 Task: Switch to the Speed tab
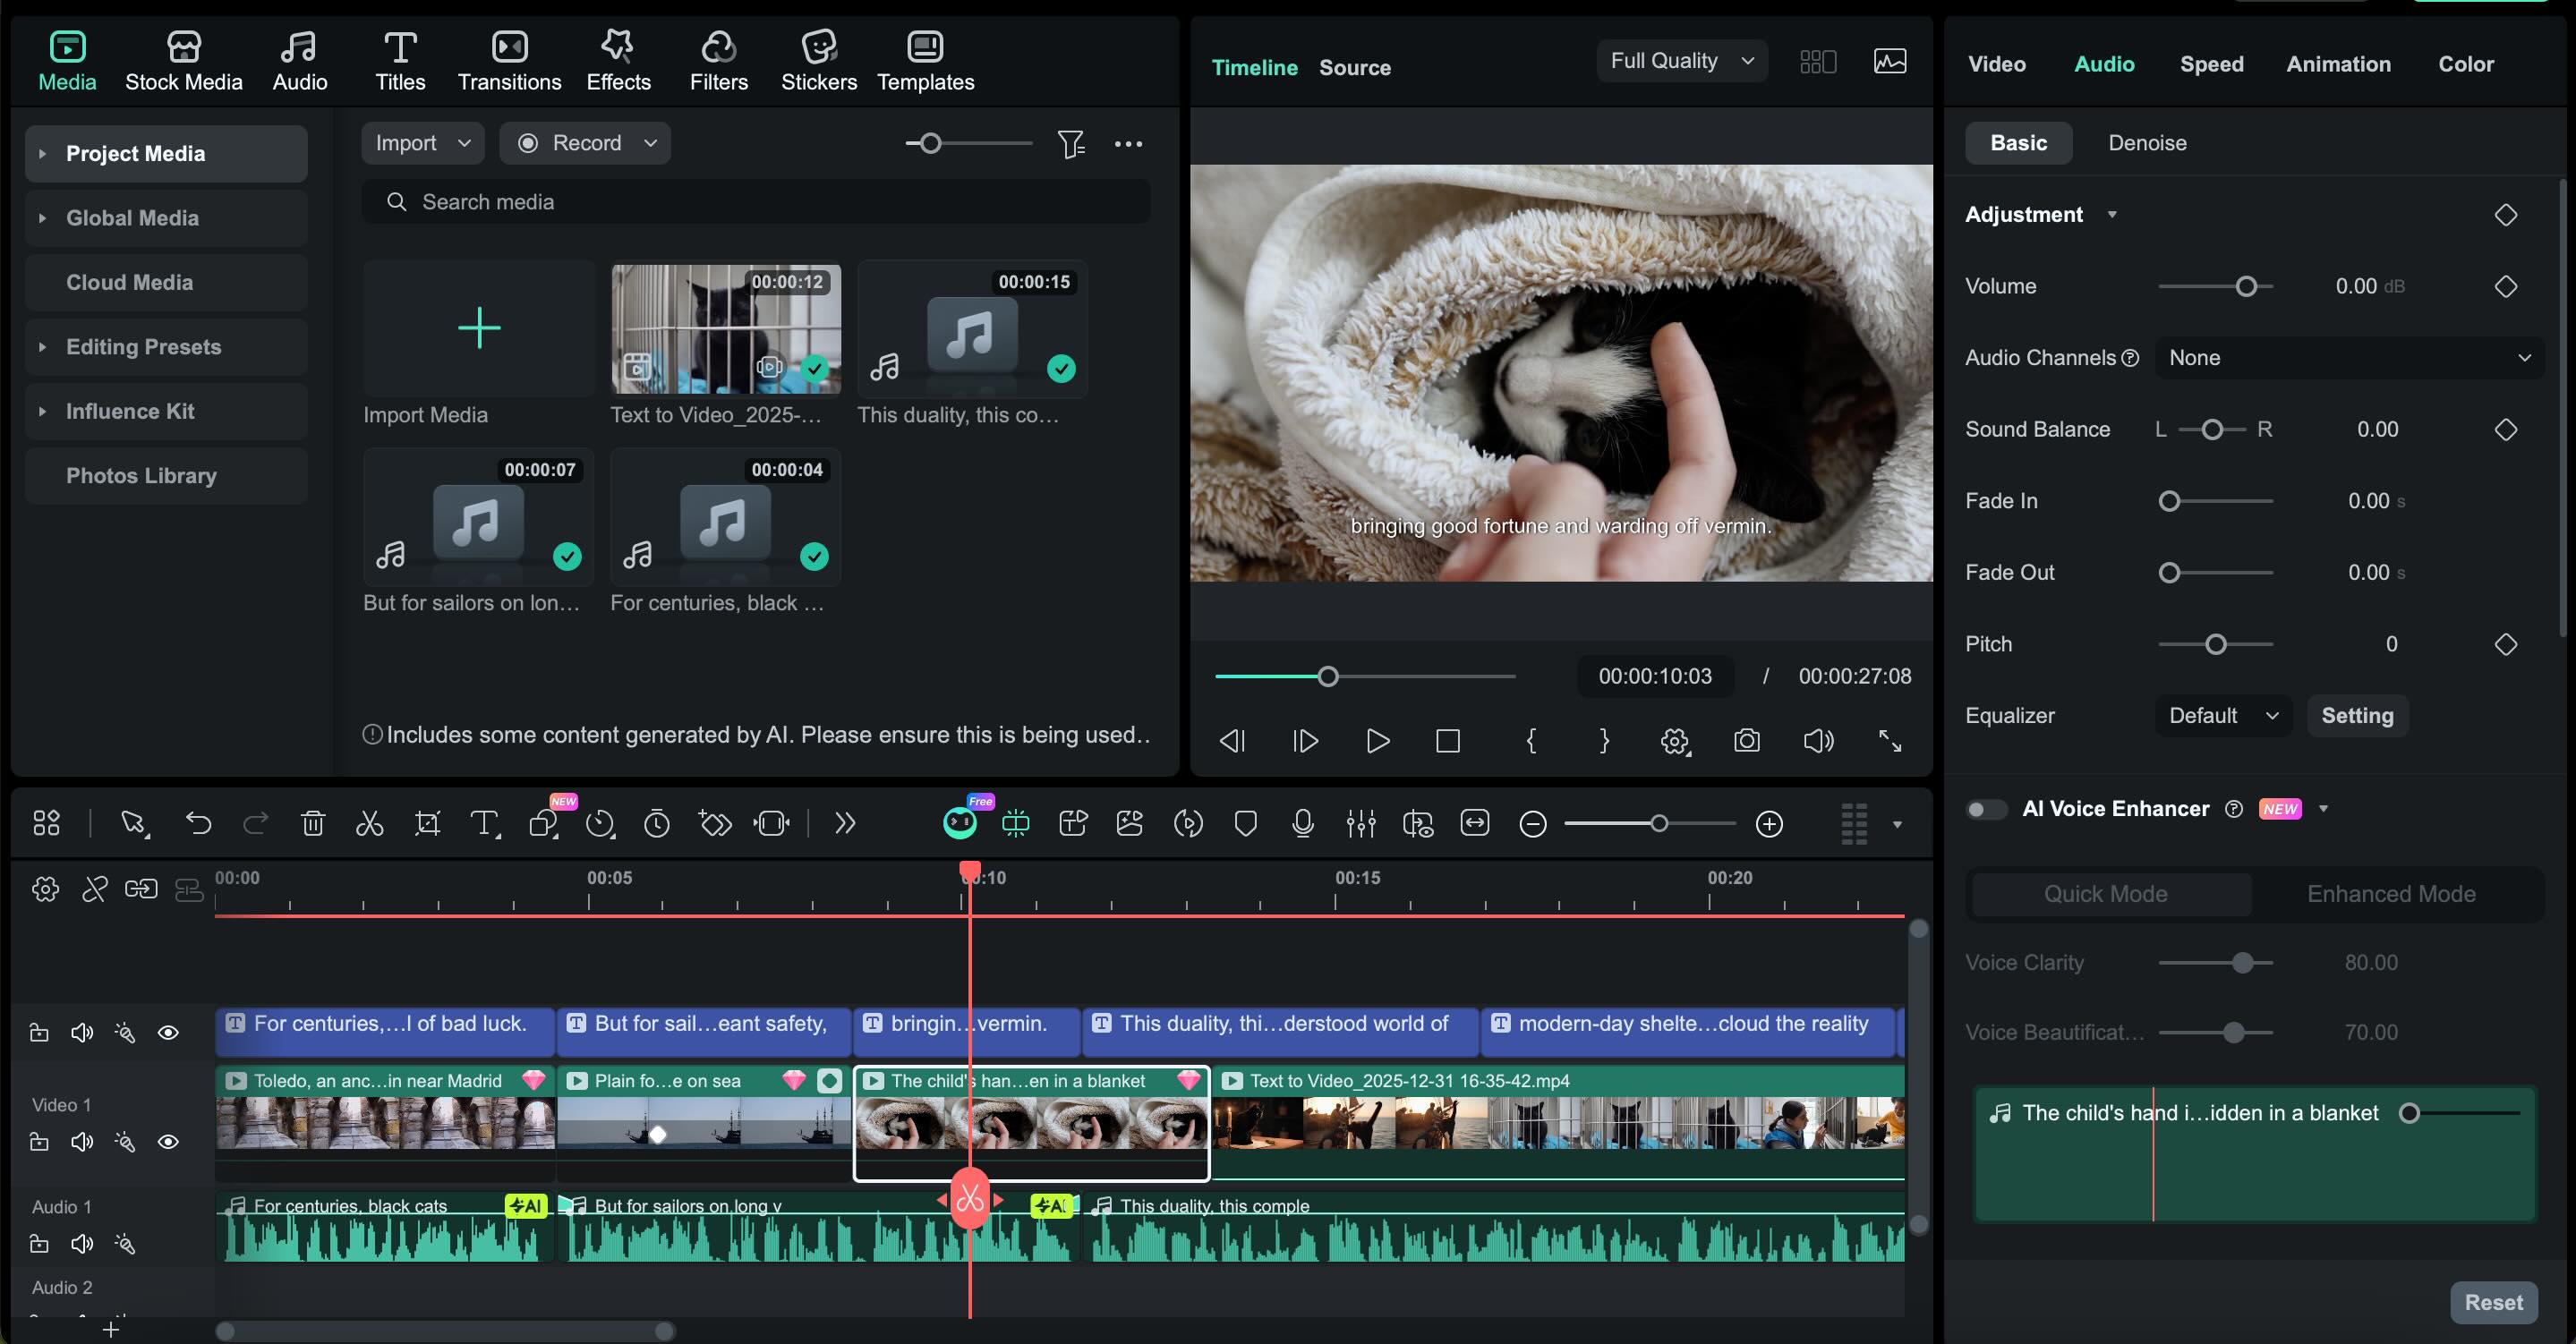tap(2211, 64)
